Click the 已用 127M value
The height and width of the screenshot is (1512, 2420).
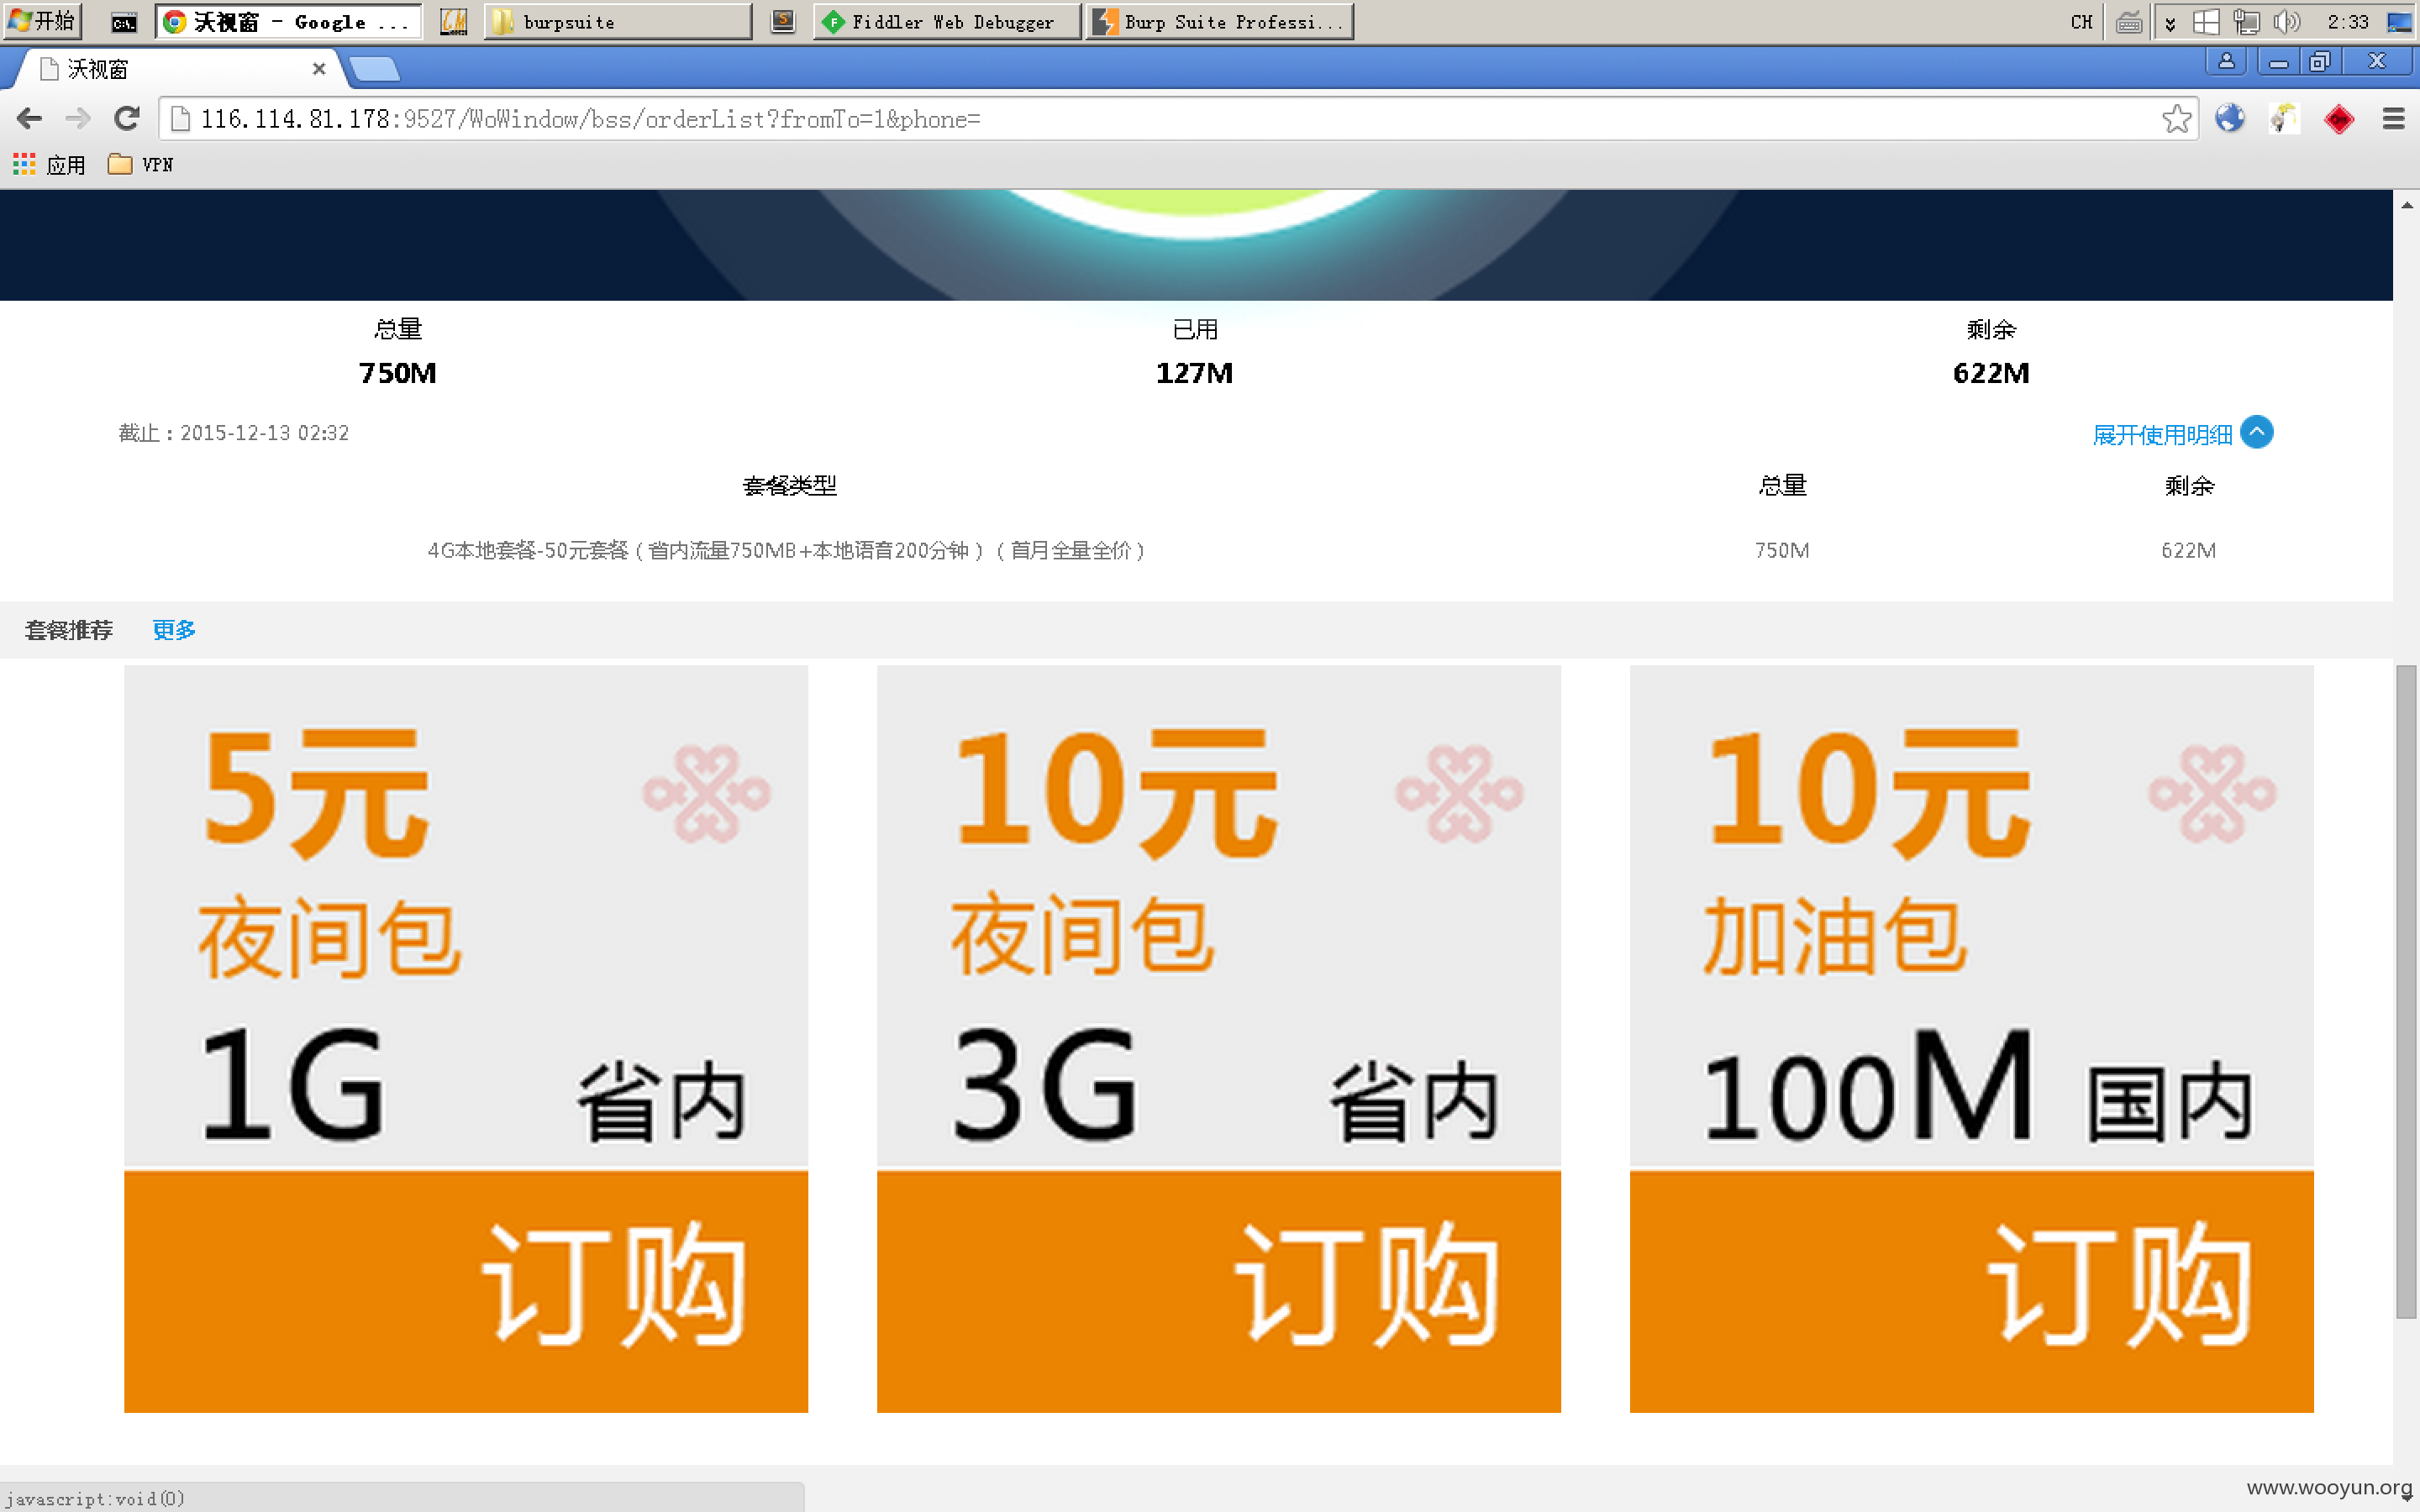point(1194,373)
